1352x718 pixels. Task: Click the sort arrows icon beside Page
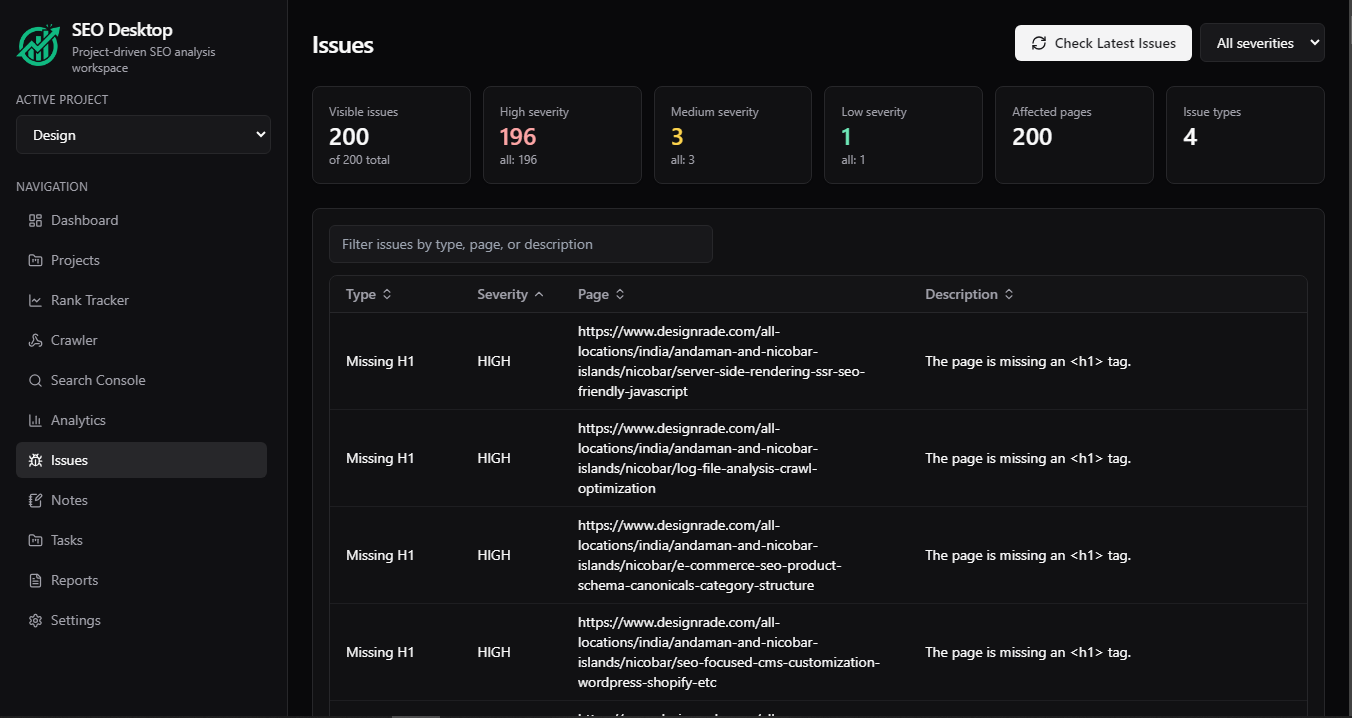620,294
